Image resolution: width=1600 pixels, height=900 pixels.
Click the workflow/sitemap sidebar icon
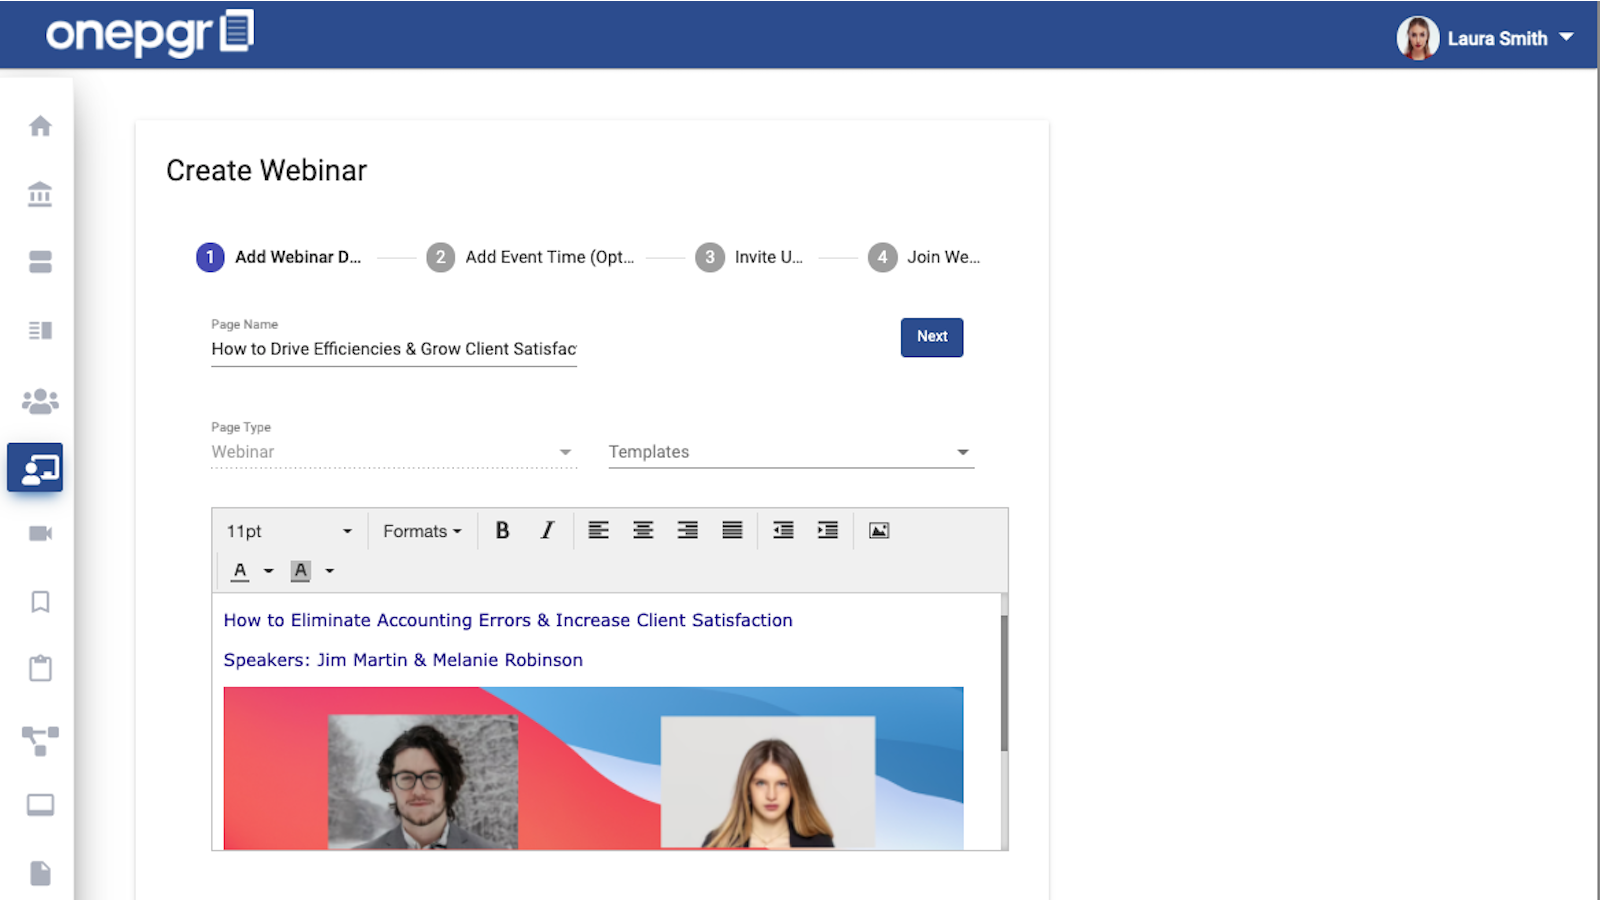pyautogui.click(x=39, y=738)
